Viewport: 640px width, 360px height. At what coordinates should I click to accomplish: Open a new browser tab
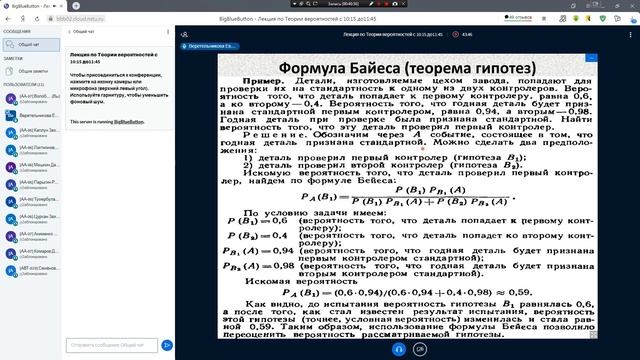76,6
